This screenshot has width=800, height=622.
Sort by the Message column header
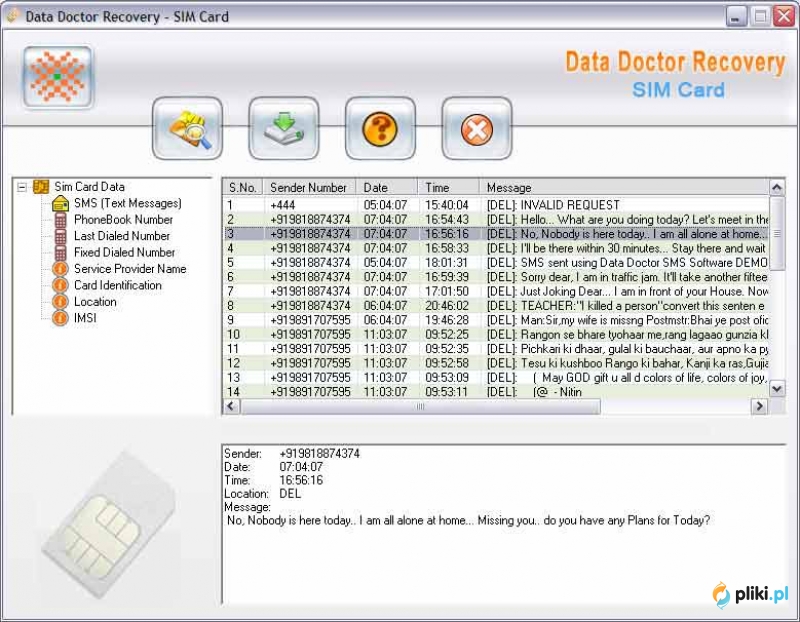(x=624, y=187)
